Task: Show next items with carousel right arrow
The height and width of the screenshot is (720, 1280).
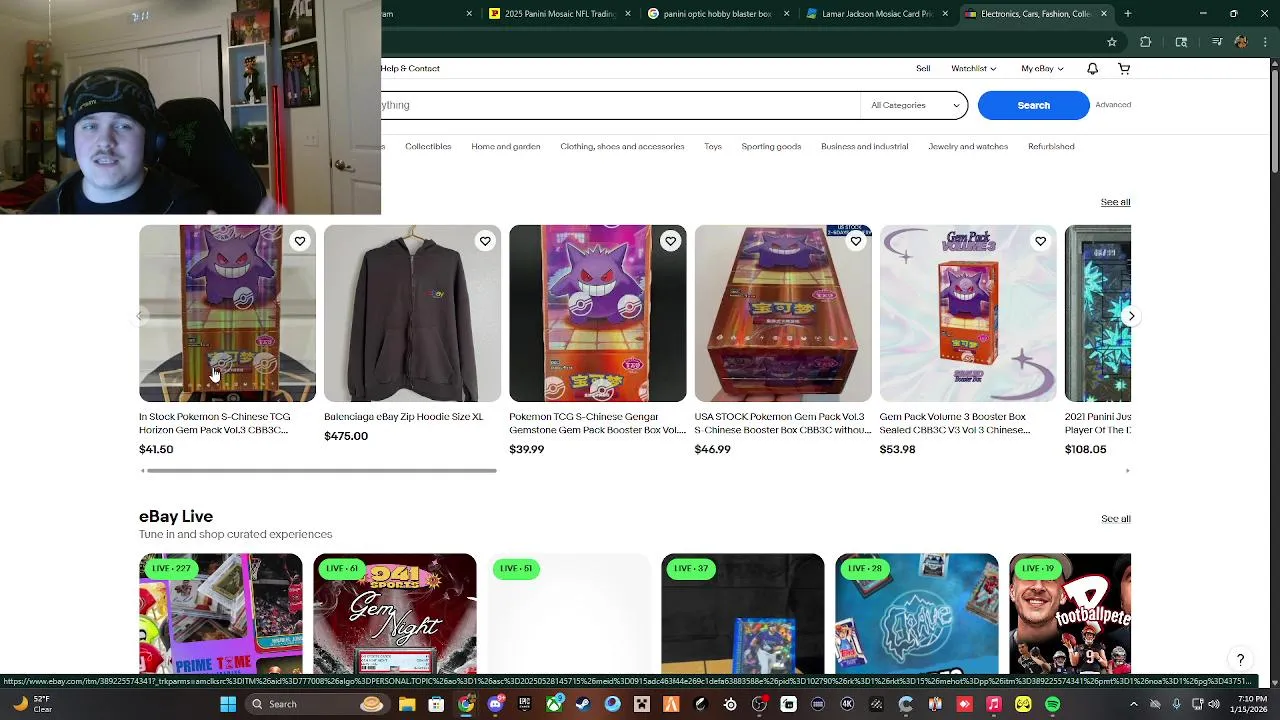Action: (1131, 316)
